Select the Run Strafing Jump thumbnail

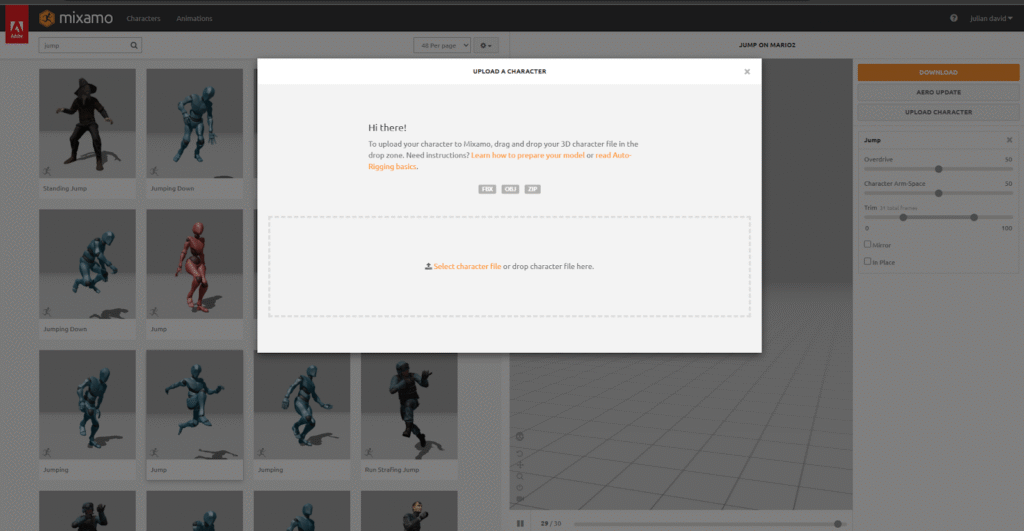[409, 404]
